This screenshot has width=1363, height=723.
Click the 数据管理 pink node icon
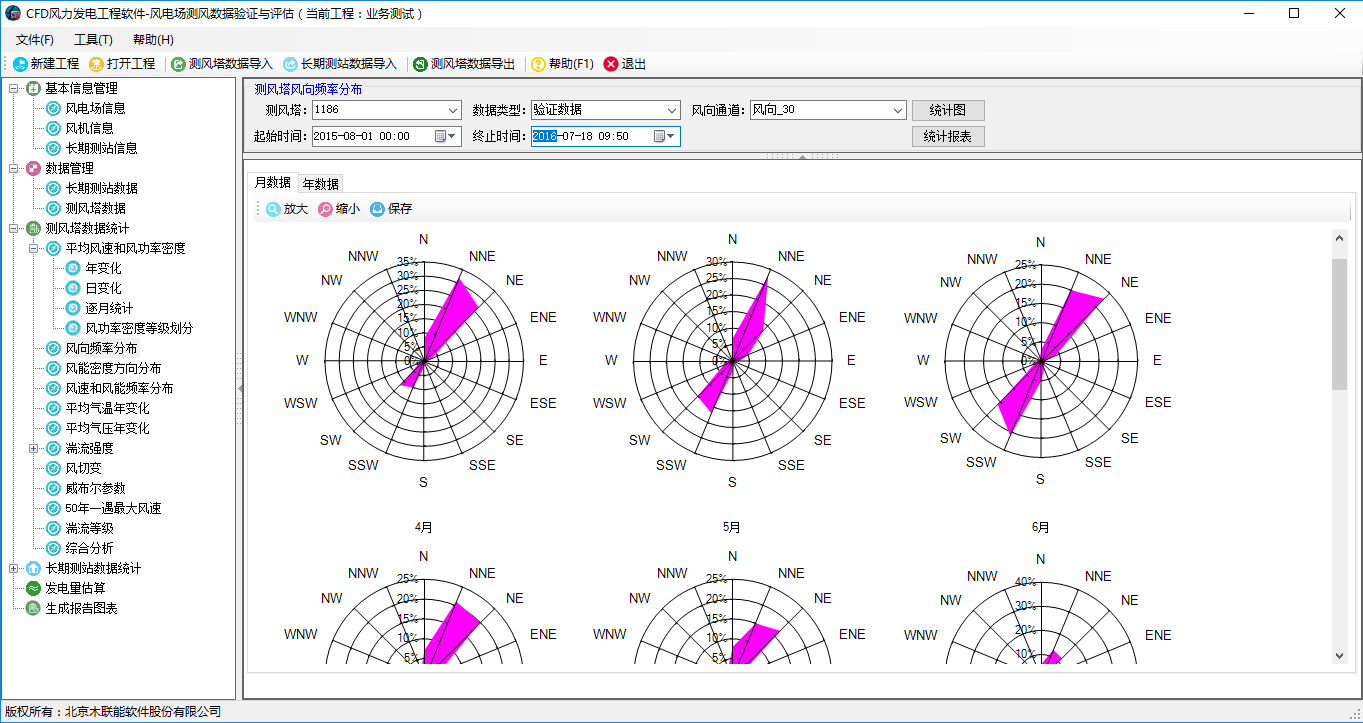click(x=33, y=168)
